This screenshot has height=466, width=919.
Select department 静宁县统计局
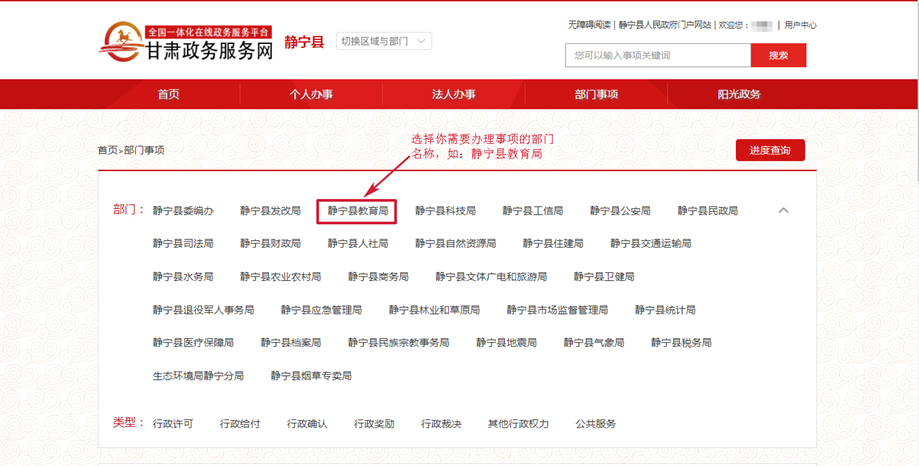click(x=665, y=309)
